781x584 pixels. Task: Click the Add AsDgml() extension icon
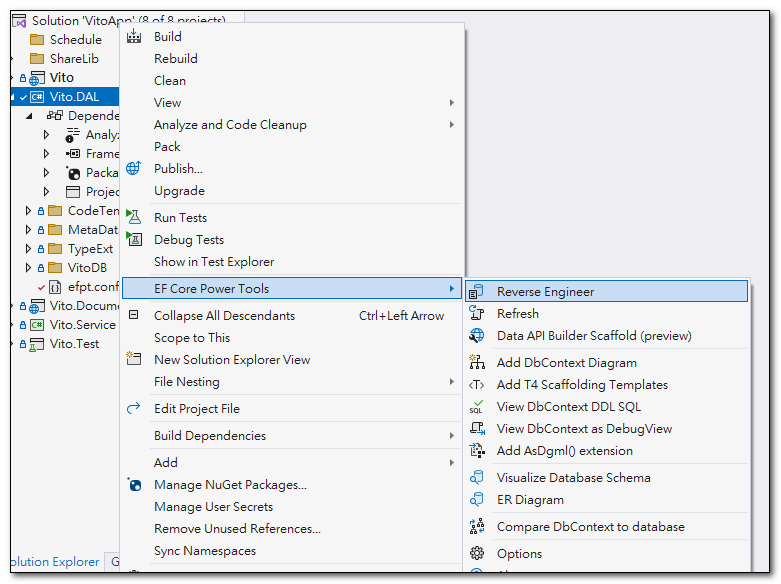[x=477, y=450]
